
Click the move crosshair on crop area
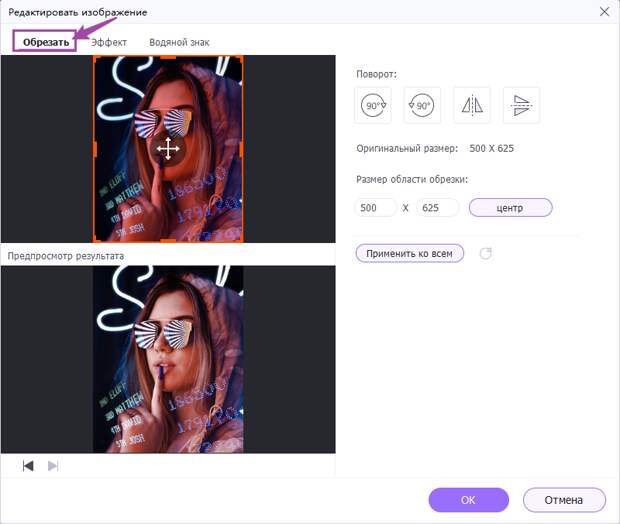[x=168, y=149]
